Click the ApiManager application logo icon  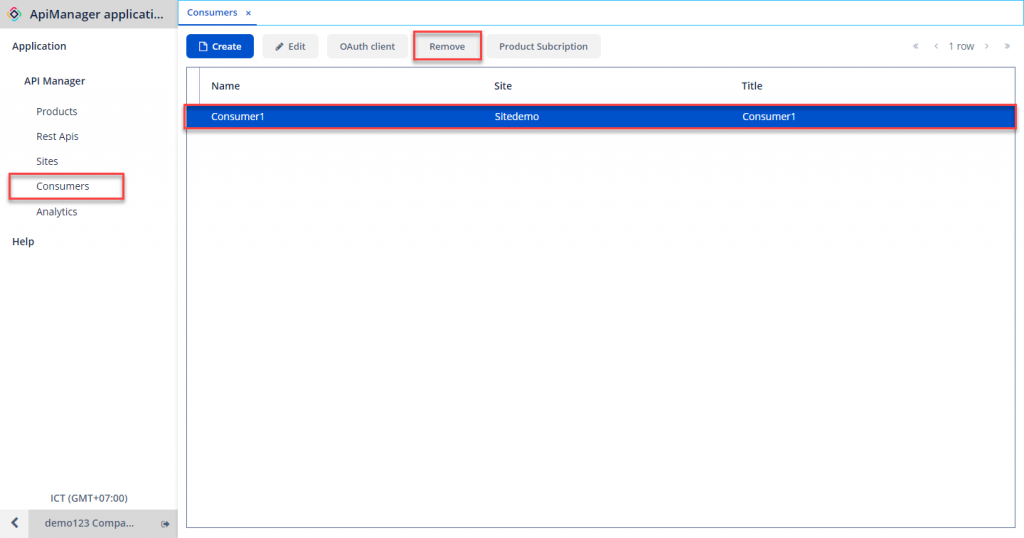[x=14, y=14]
